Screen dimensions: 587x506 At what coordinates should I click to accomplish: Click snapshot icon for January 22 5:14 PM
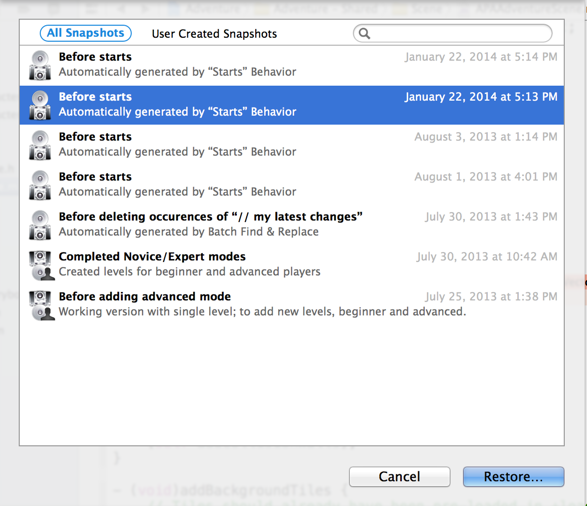(40, 65)
